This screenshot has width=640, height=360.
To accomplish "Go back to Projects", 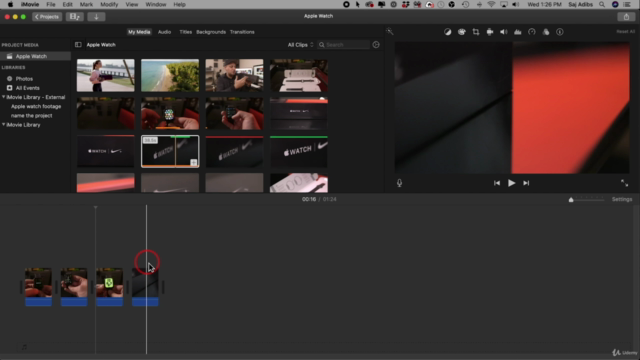I will point(47,17).
